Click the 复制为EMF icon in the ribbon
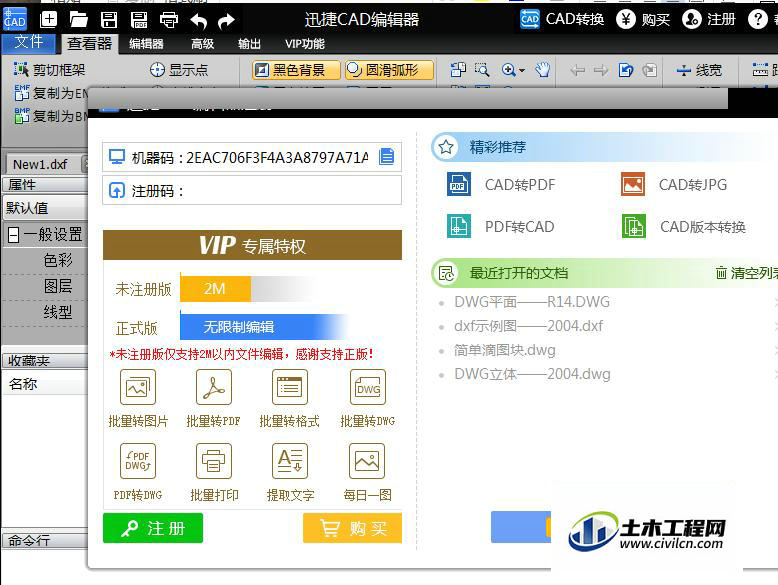 click(x=22, y=92)
